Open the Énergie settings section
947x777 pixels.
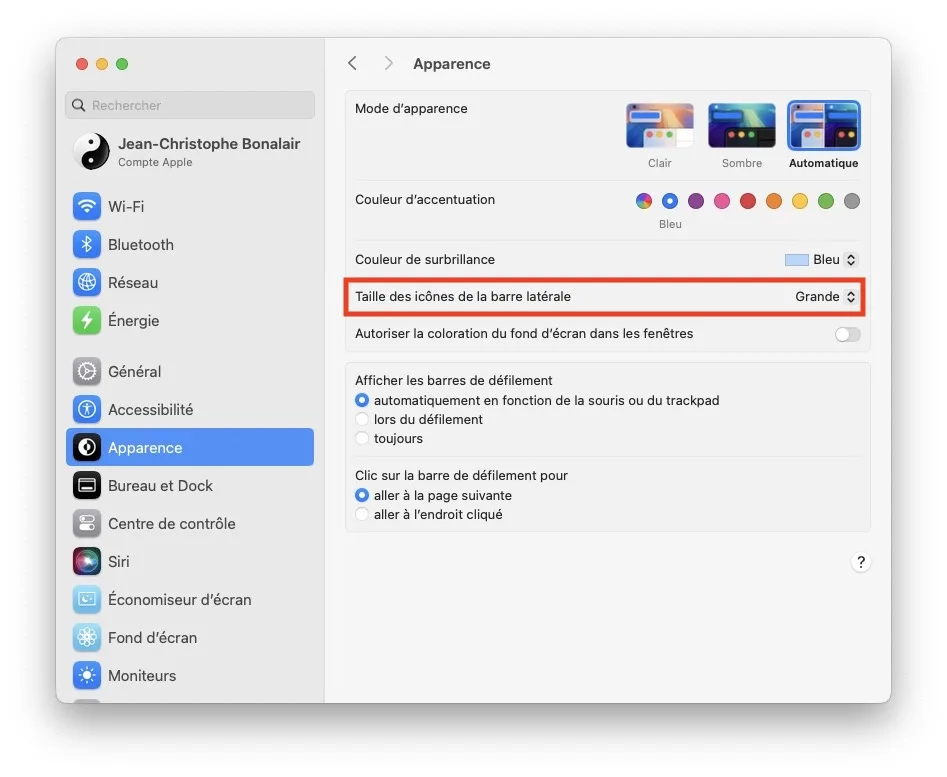(131, 320)
